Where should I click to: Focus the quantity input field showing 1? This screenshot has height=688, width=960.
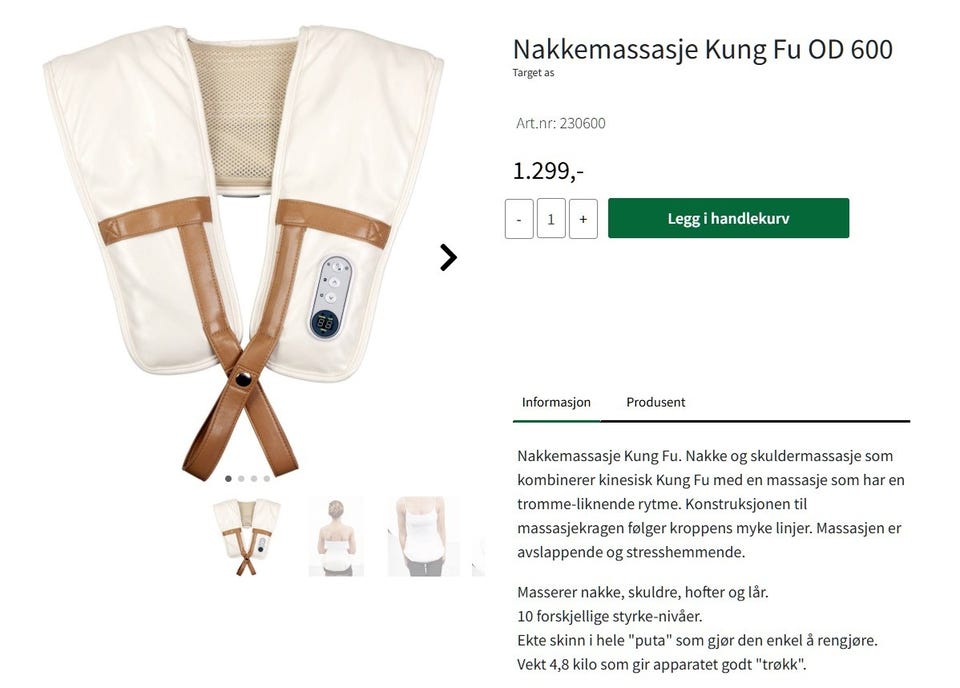(551, 219)
